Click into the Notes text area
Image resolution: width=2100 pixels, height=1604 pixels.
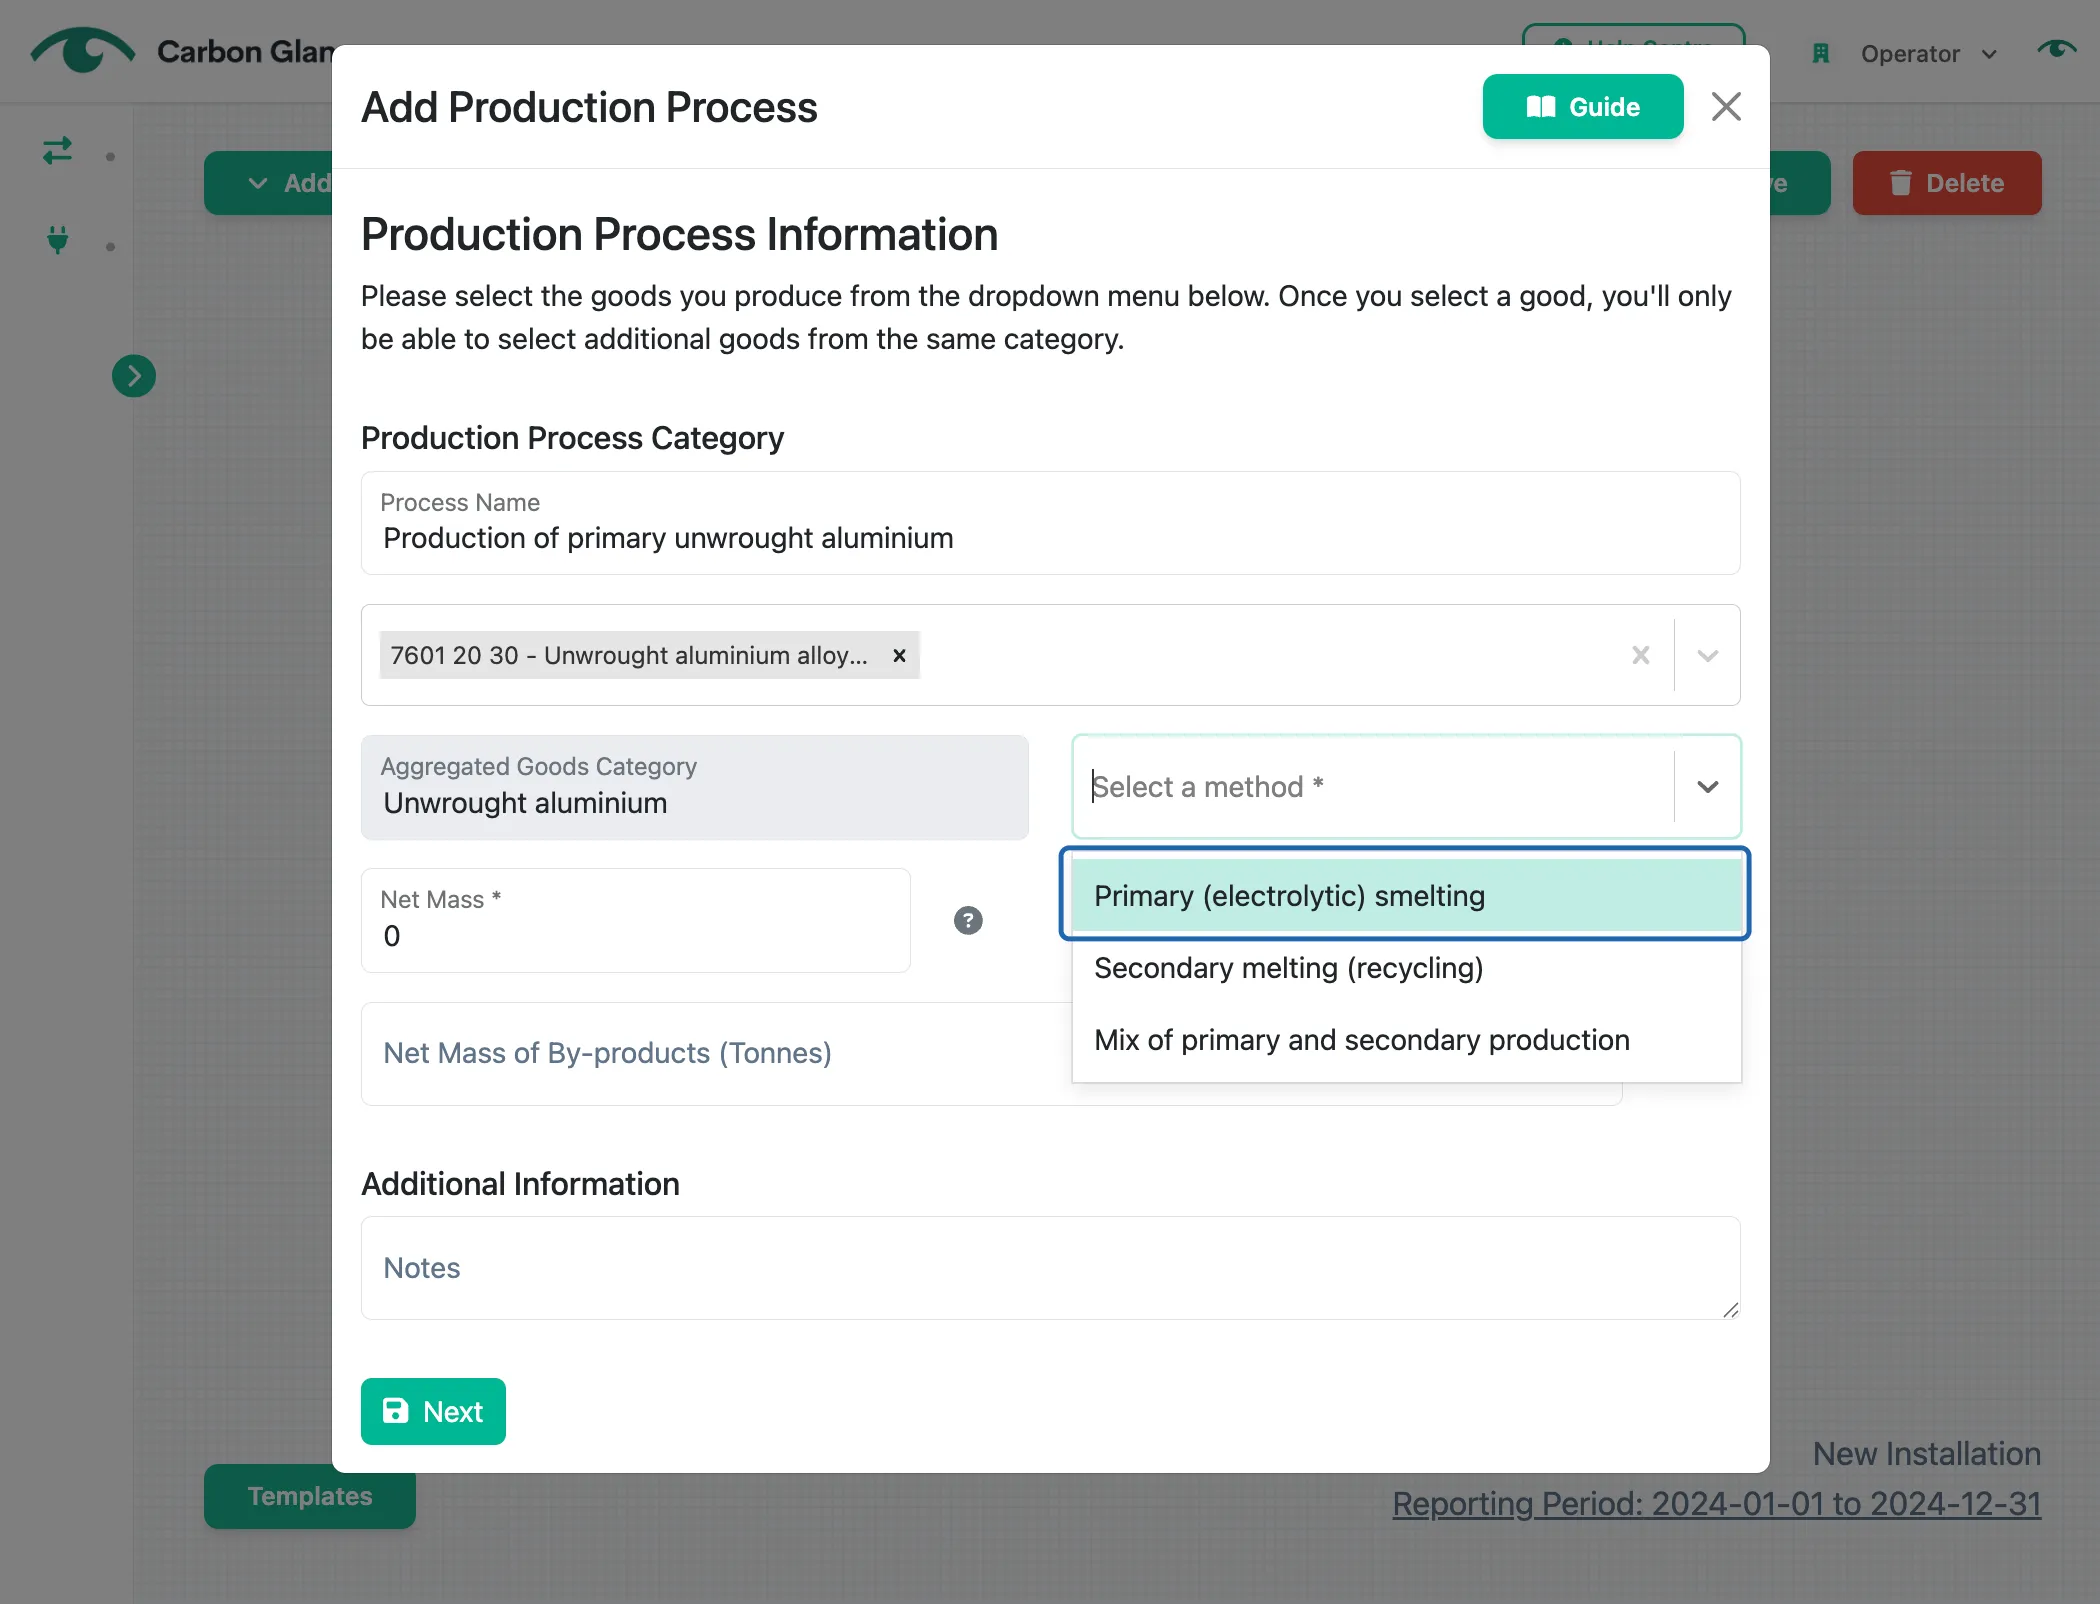coord(1050,1268)
